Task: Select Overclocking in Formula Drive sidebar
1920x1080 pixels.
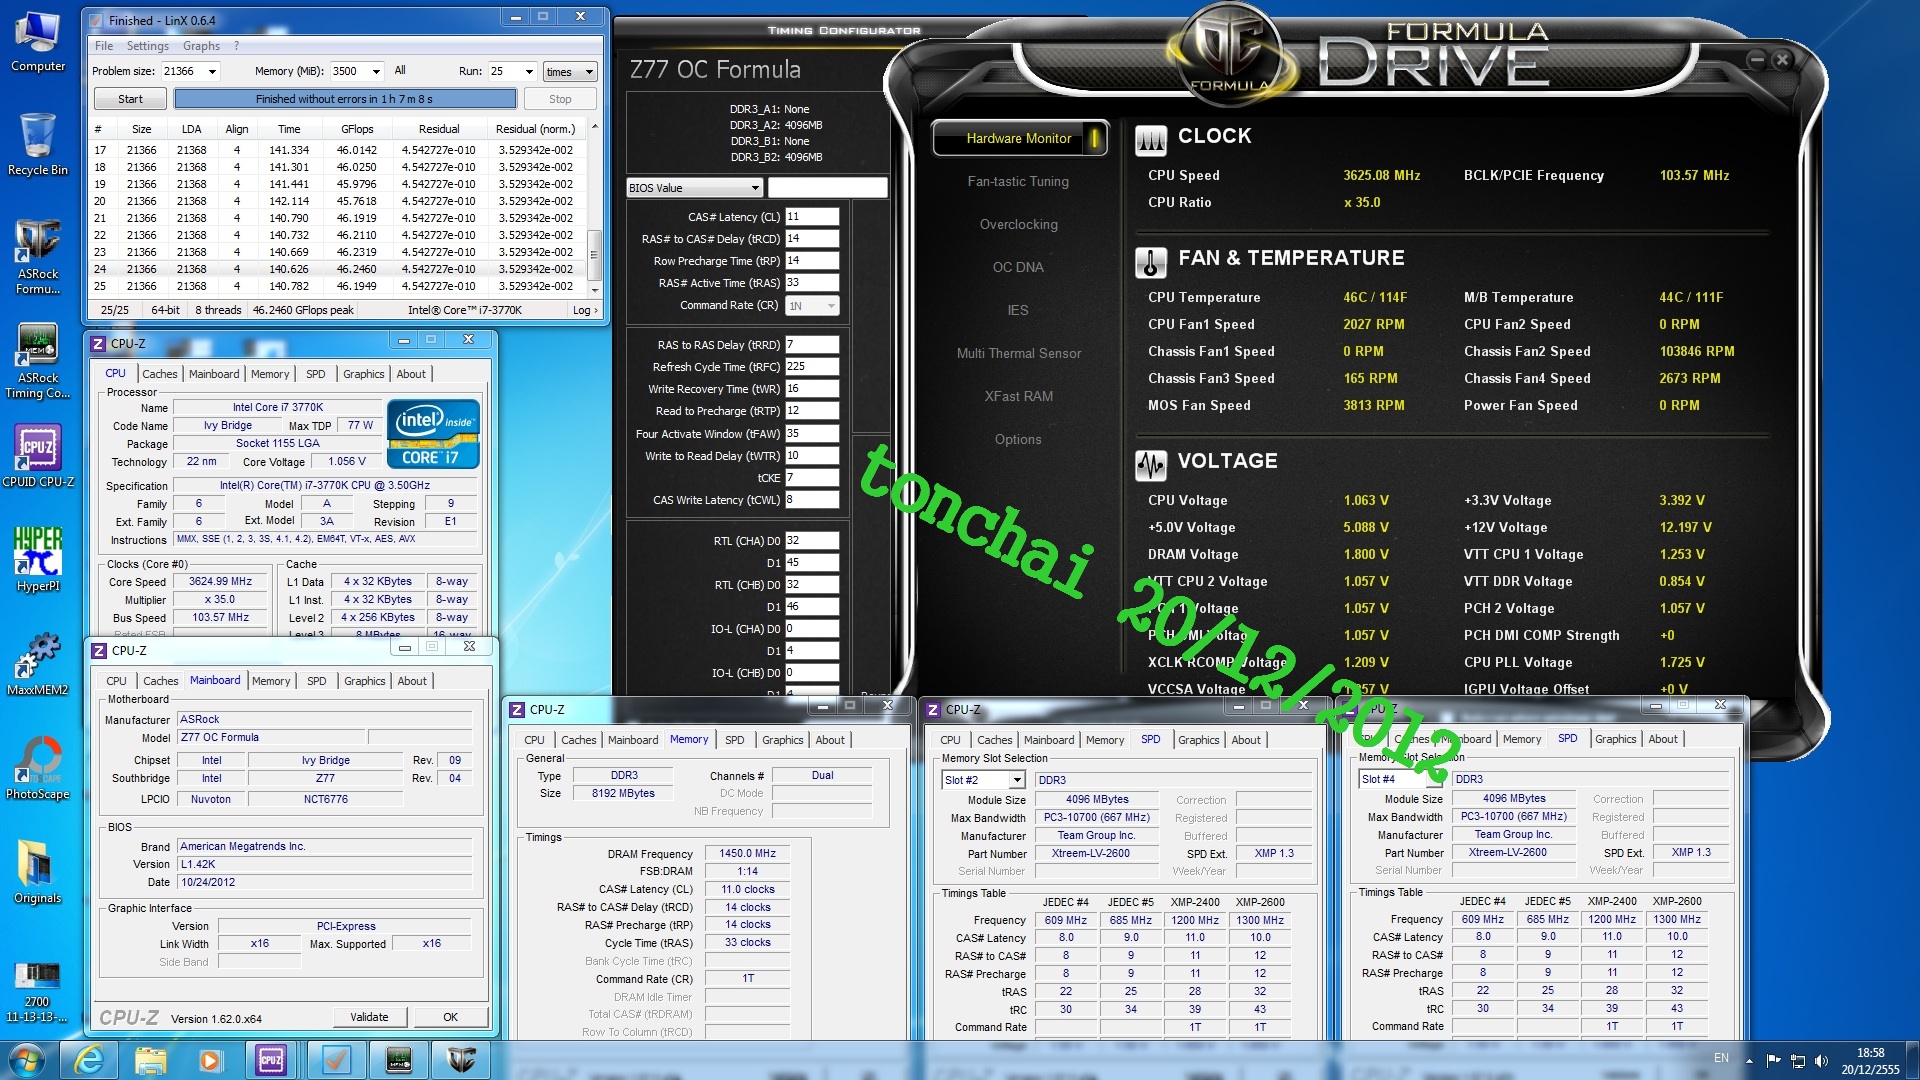Action: click(1018, 225)
